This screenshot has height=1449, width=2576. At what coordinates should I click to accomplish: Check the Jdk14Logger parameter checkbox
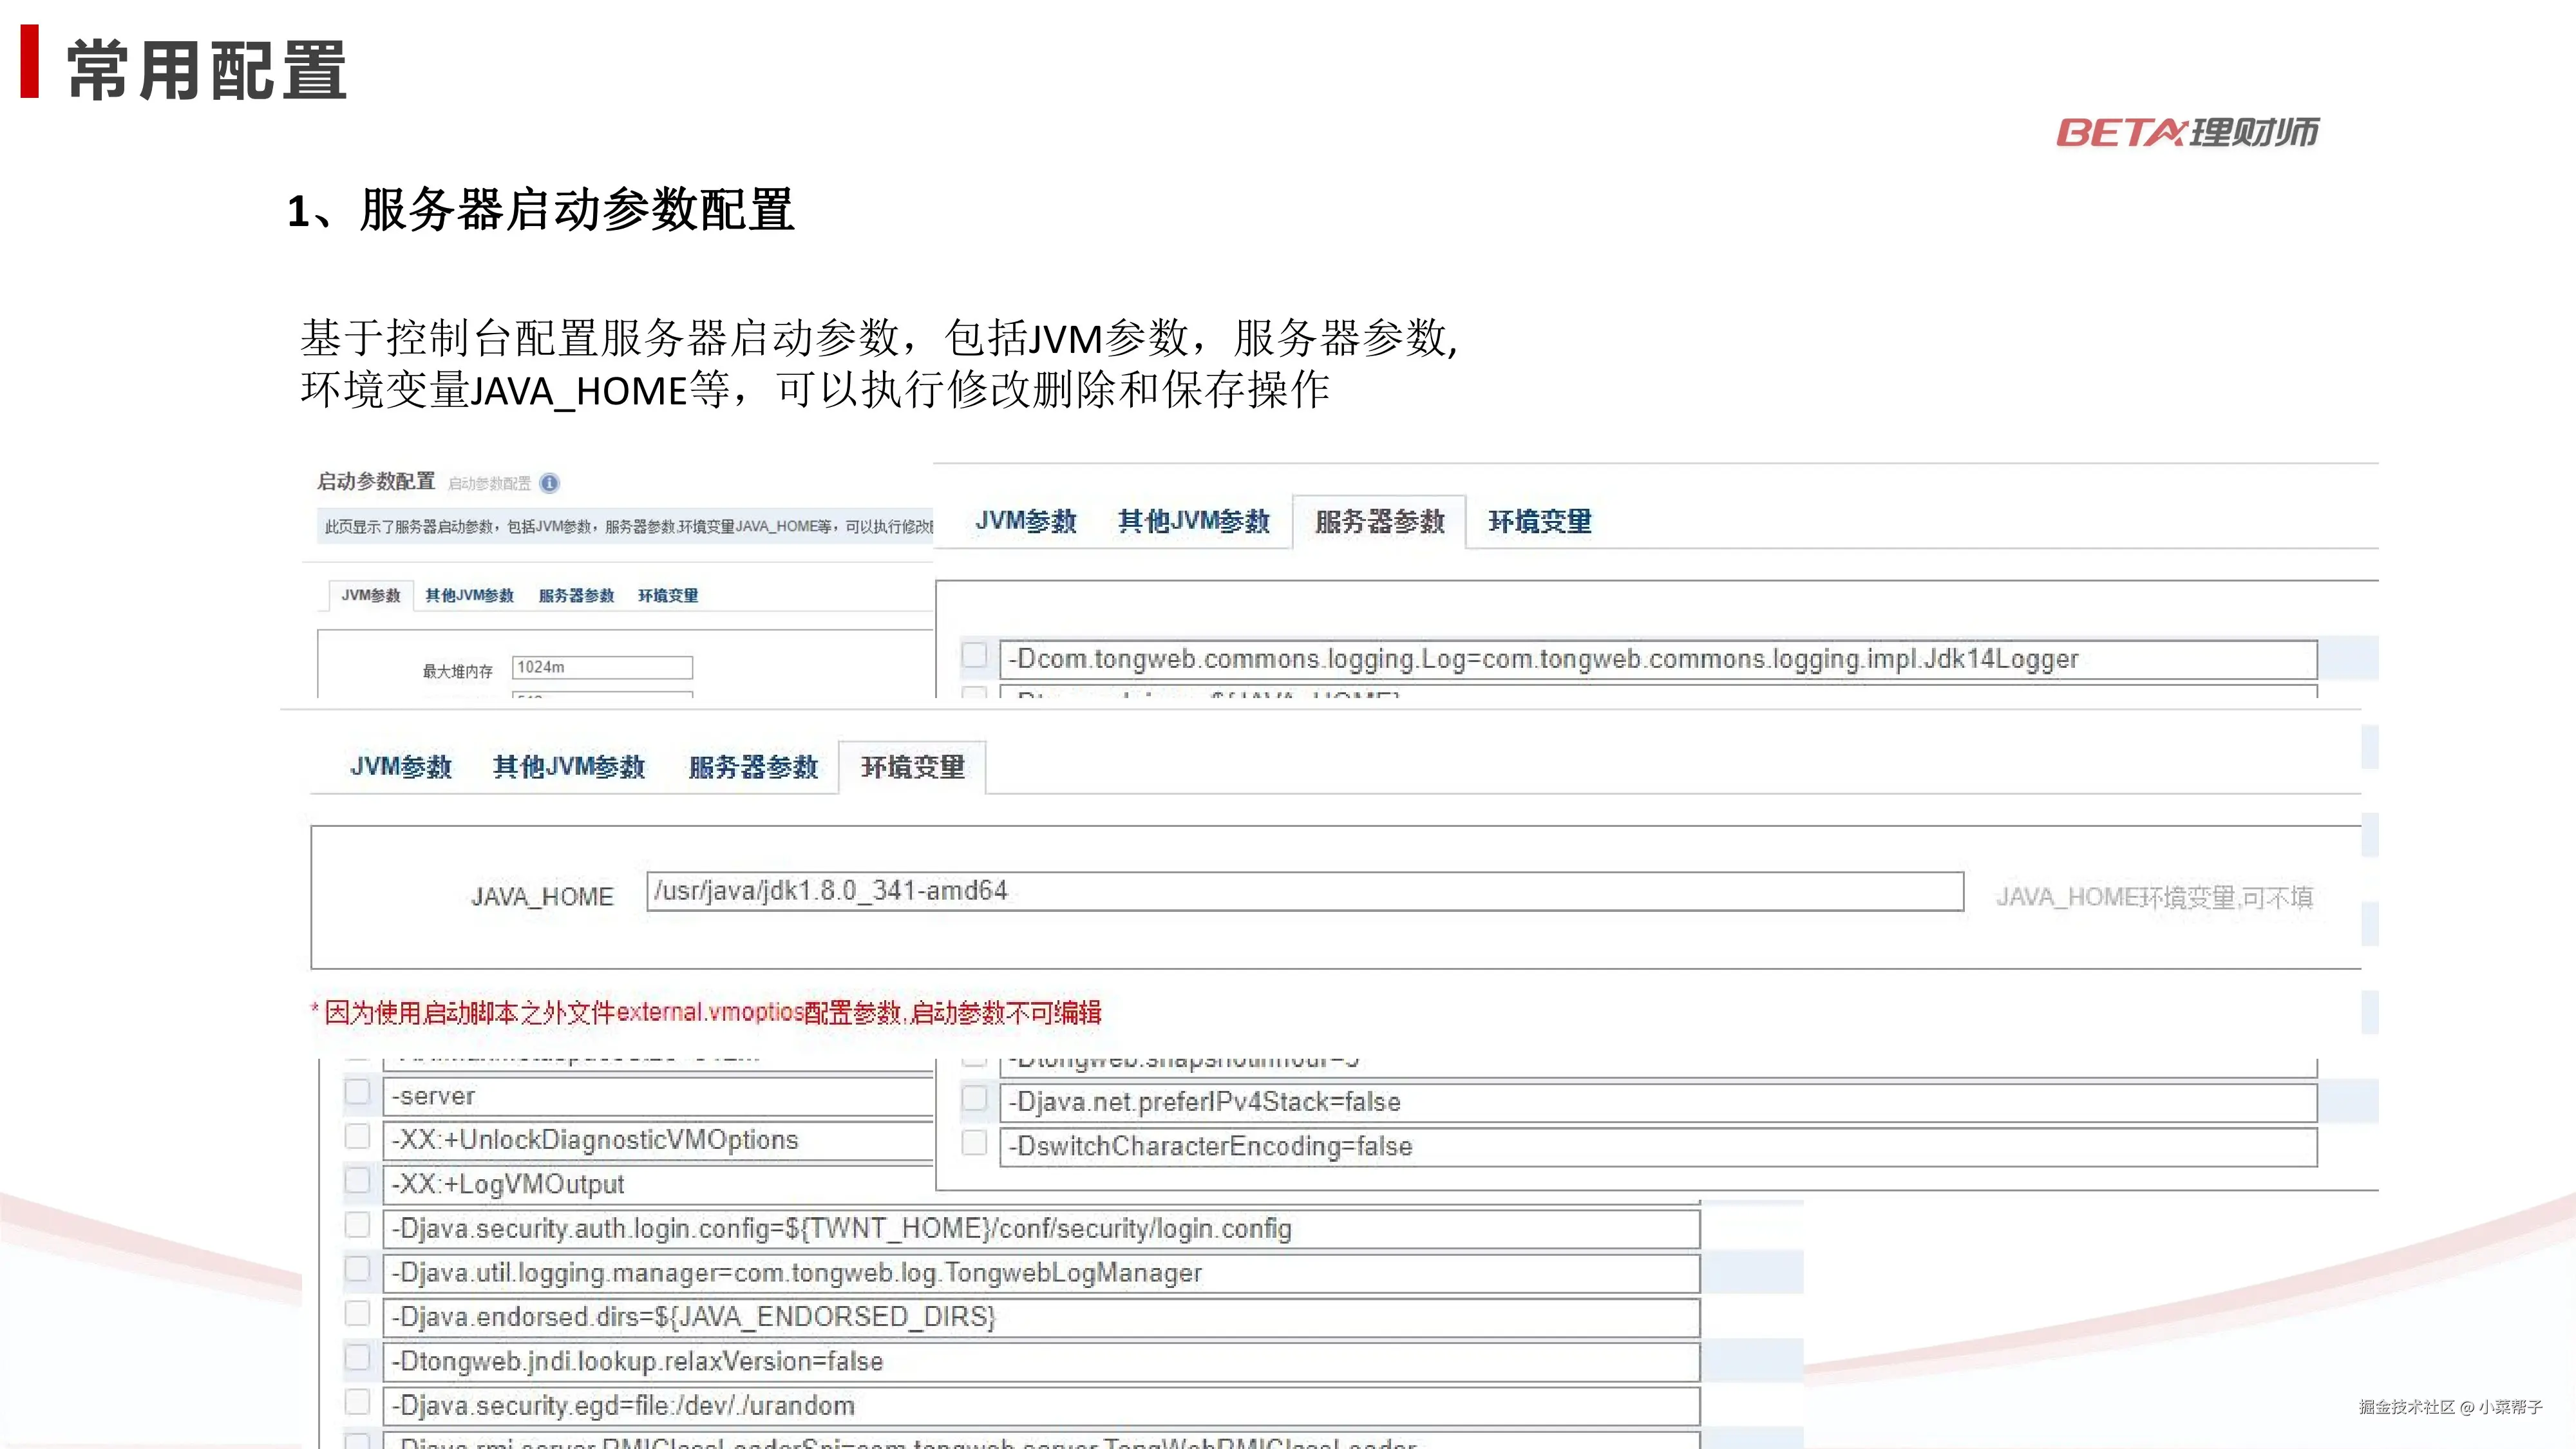click(x=974, y=655)
